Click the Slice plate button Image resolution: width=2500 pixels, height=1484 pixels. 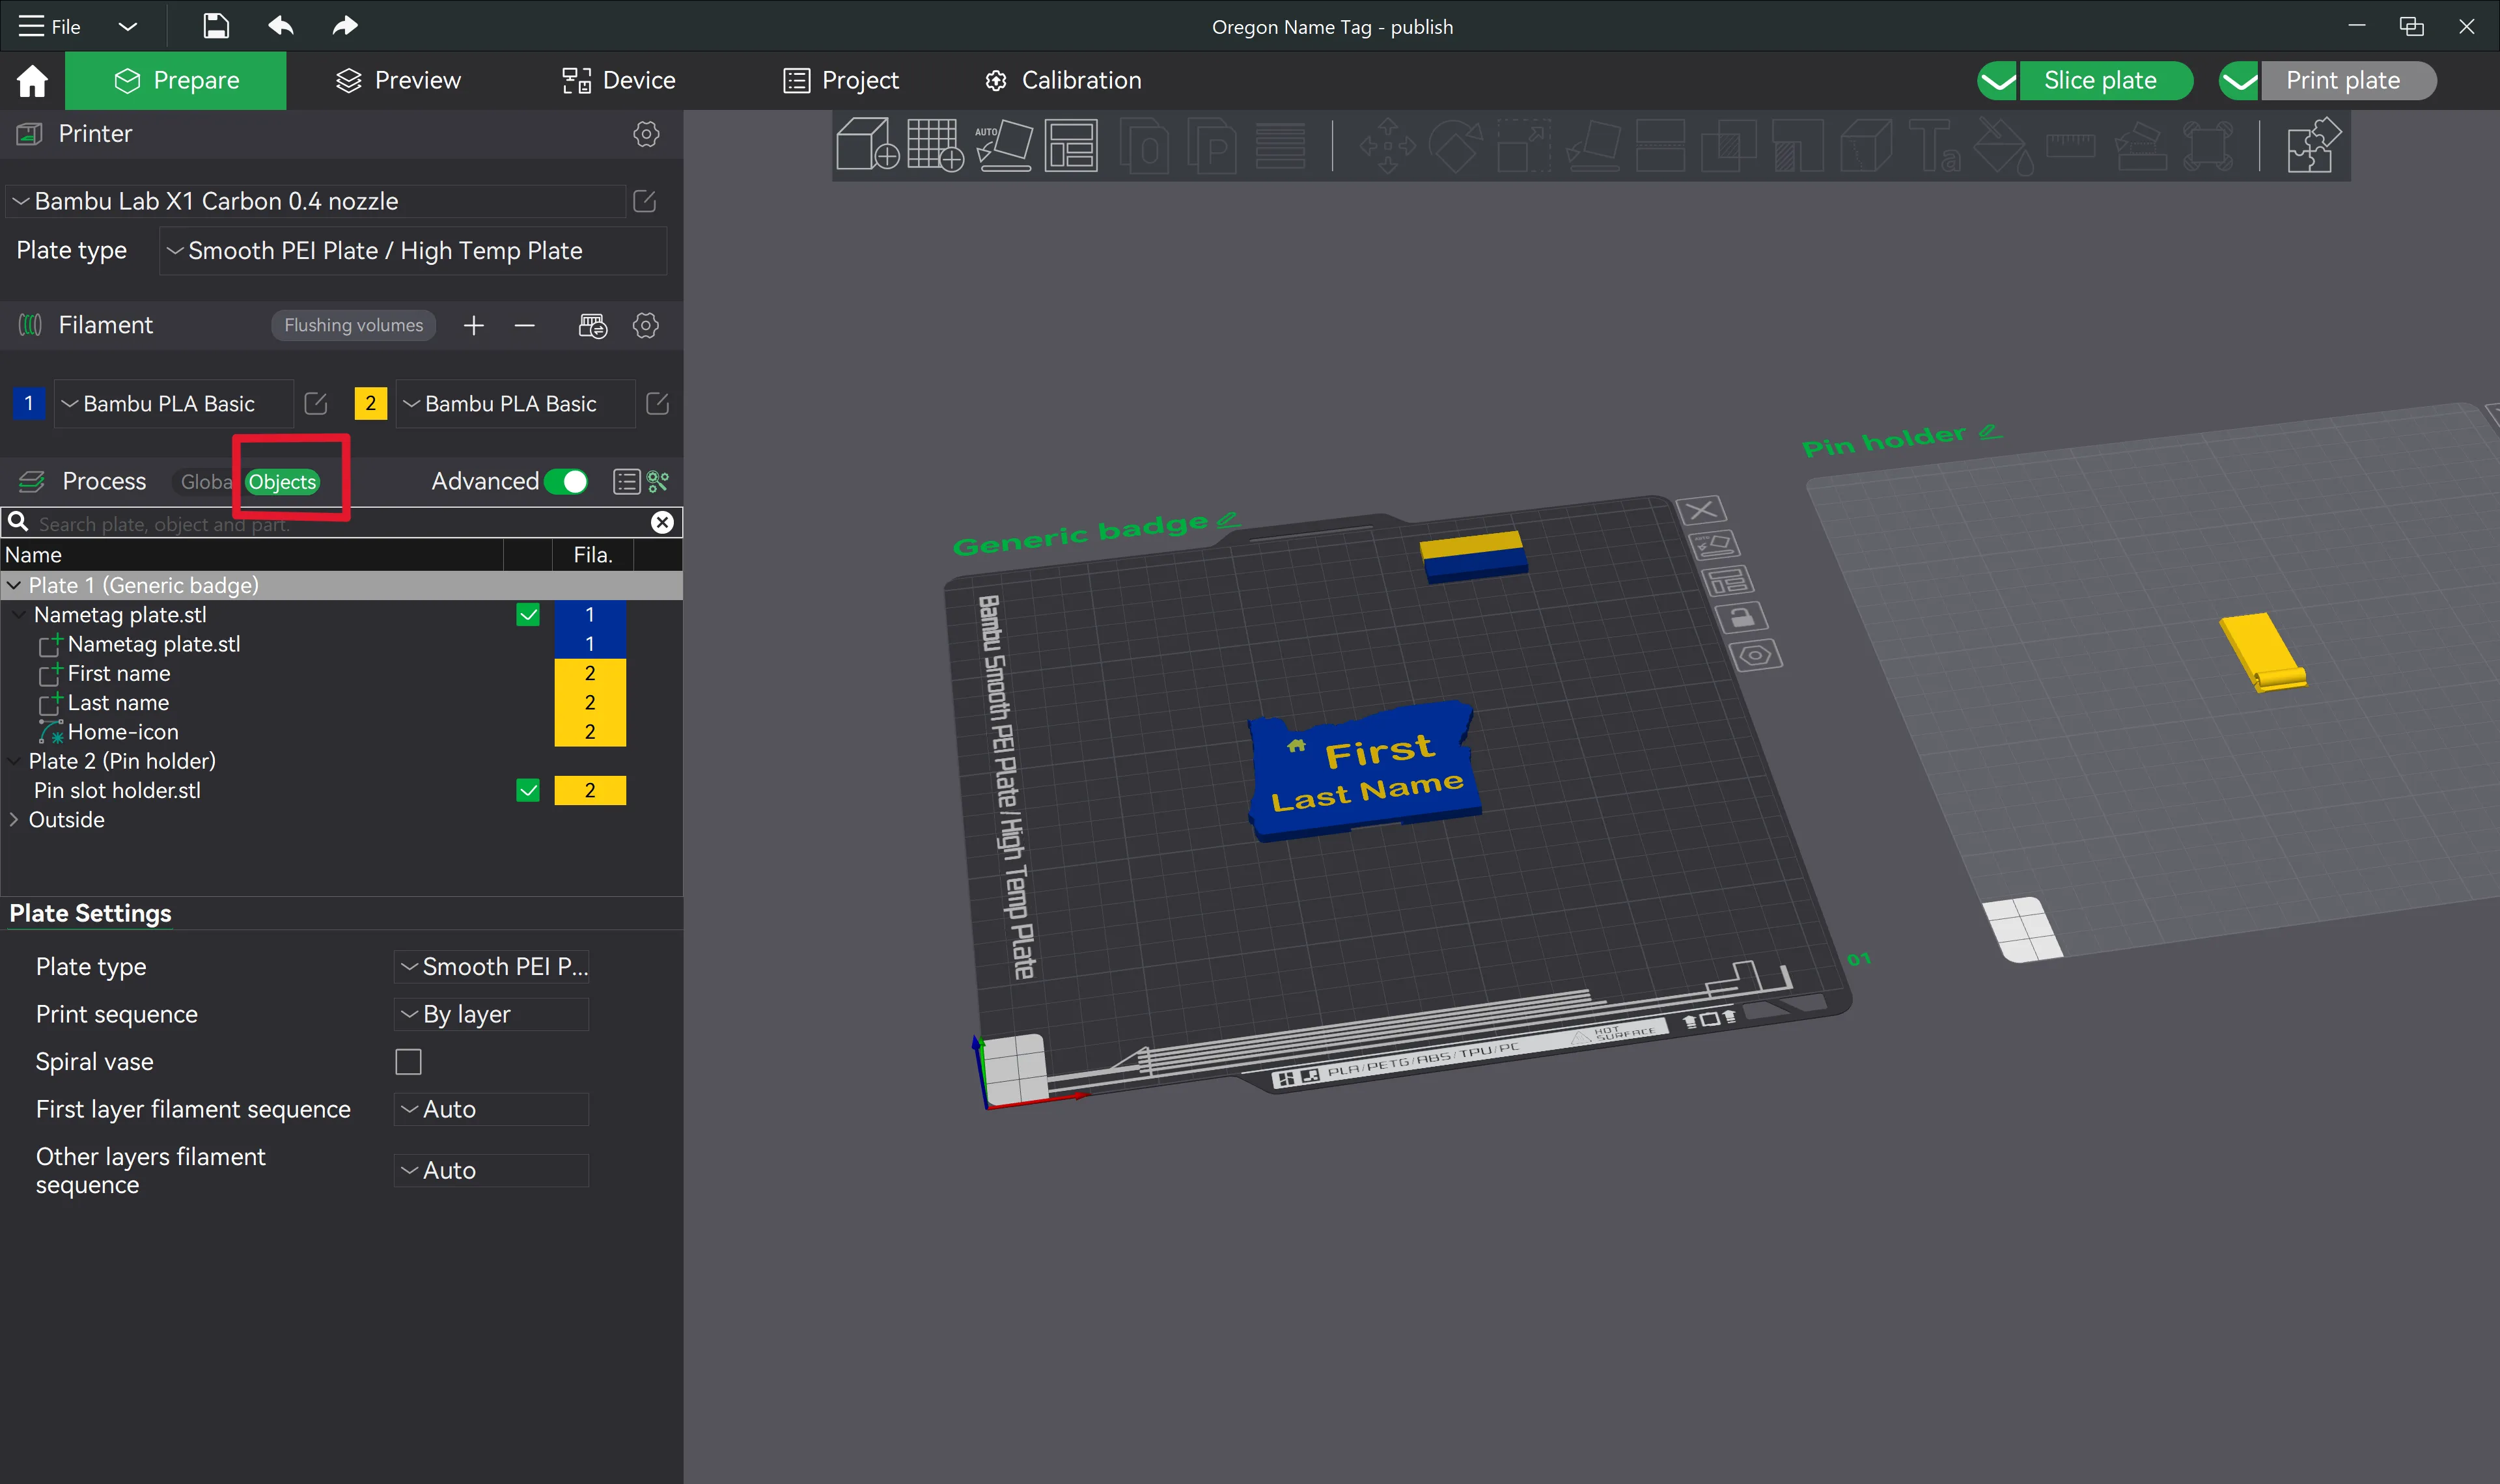pyautogui.click(x=2105, y=80)
